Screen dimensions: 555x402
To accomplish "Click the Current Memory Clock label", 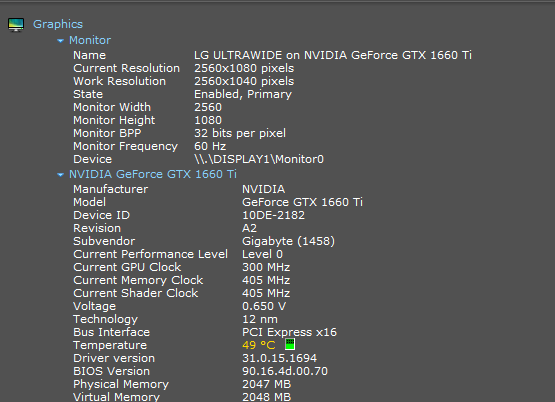I will coord(138,280).
